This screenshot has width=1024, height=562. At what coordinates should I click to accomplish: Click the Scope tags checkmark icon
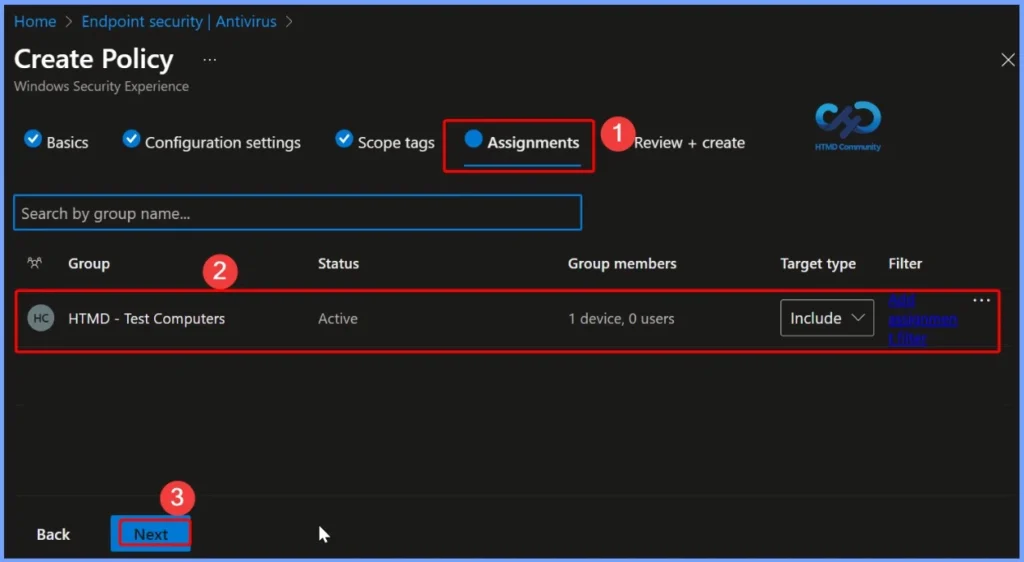click(x=344, y=138)
